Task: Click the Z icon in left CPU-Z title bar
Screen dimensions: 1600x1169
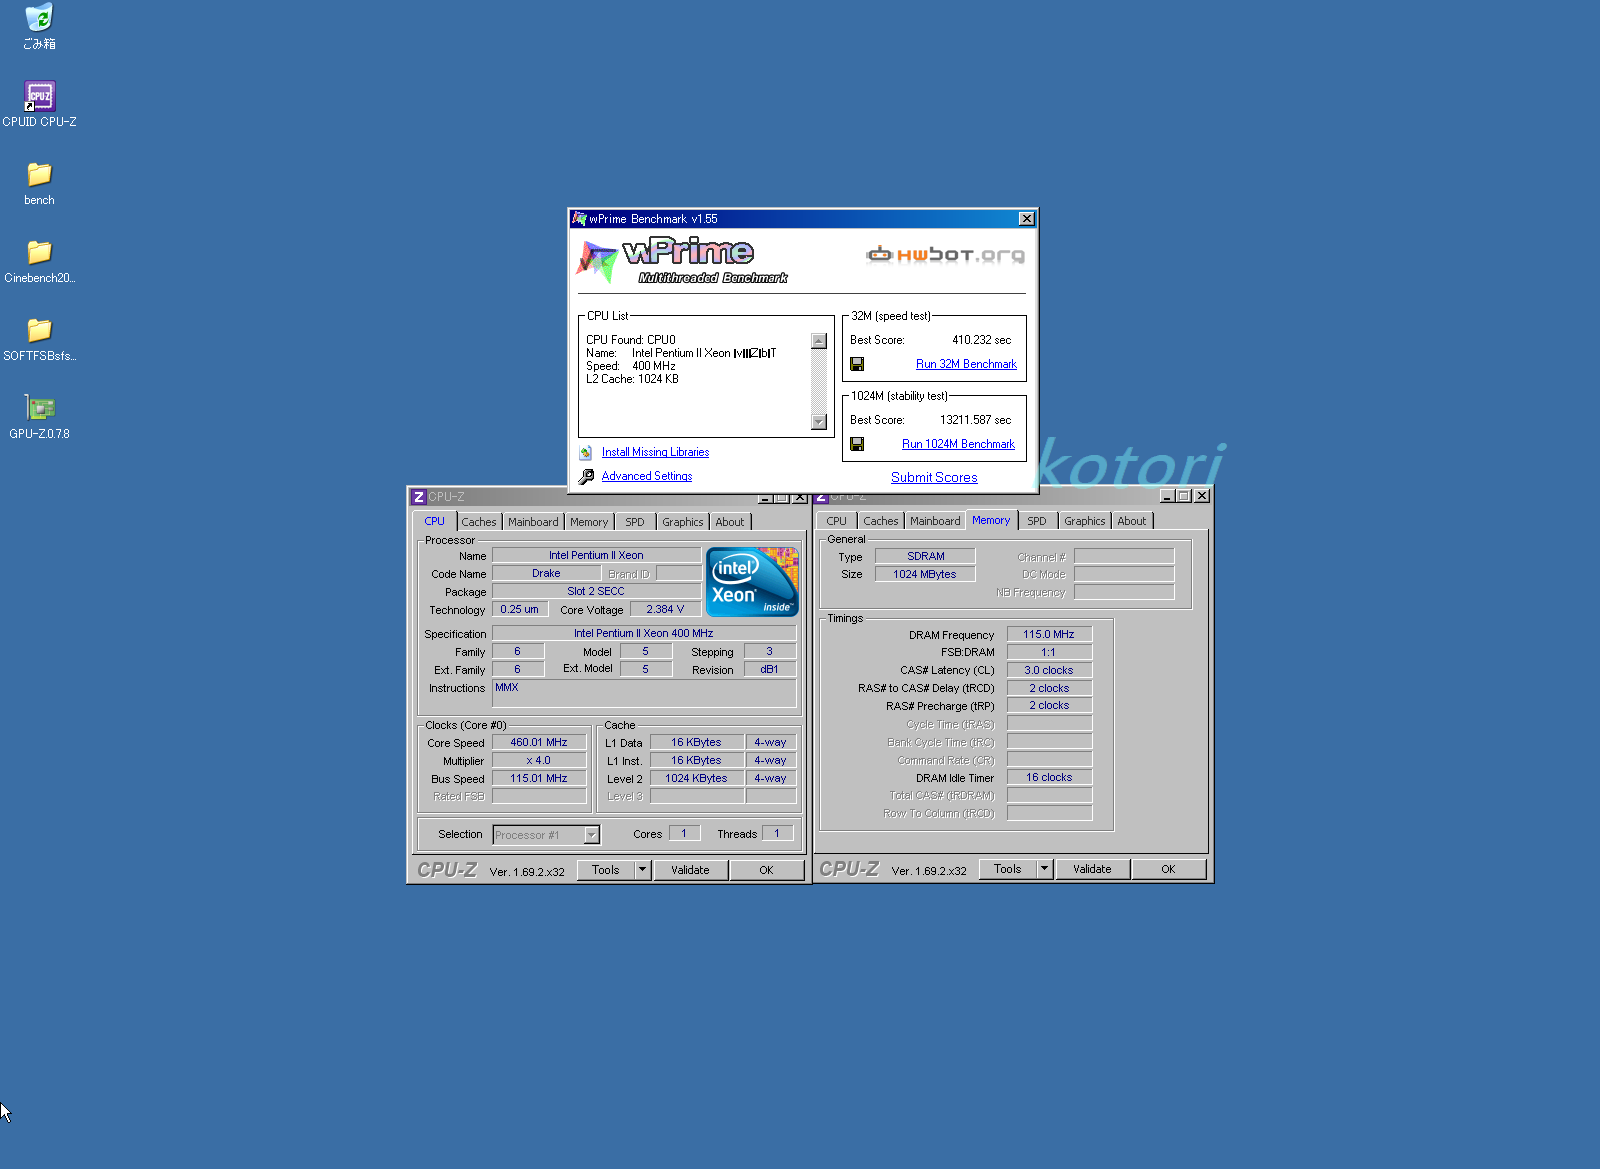Action: [x=419, y=497]
